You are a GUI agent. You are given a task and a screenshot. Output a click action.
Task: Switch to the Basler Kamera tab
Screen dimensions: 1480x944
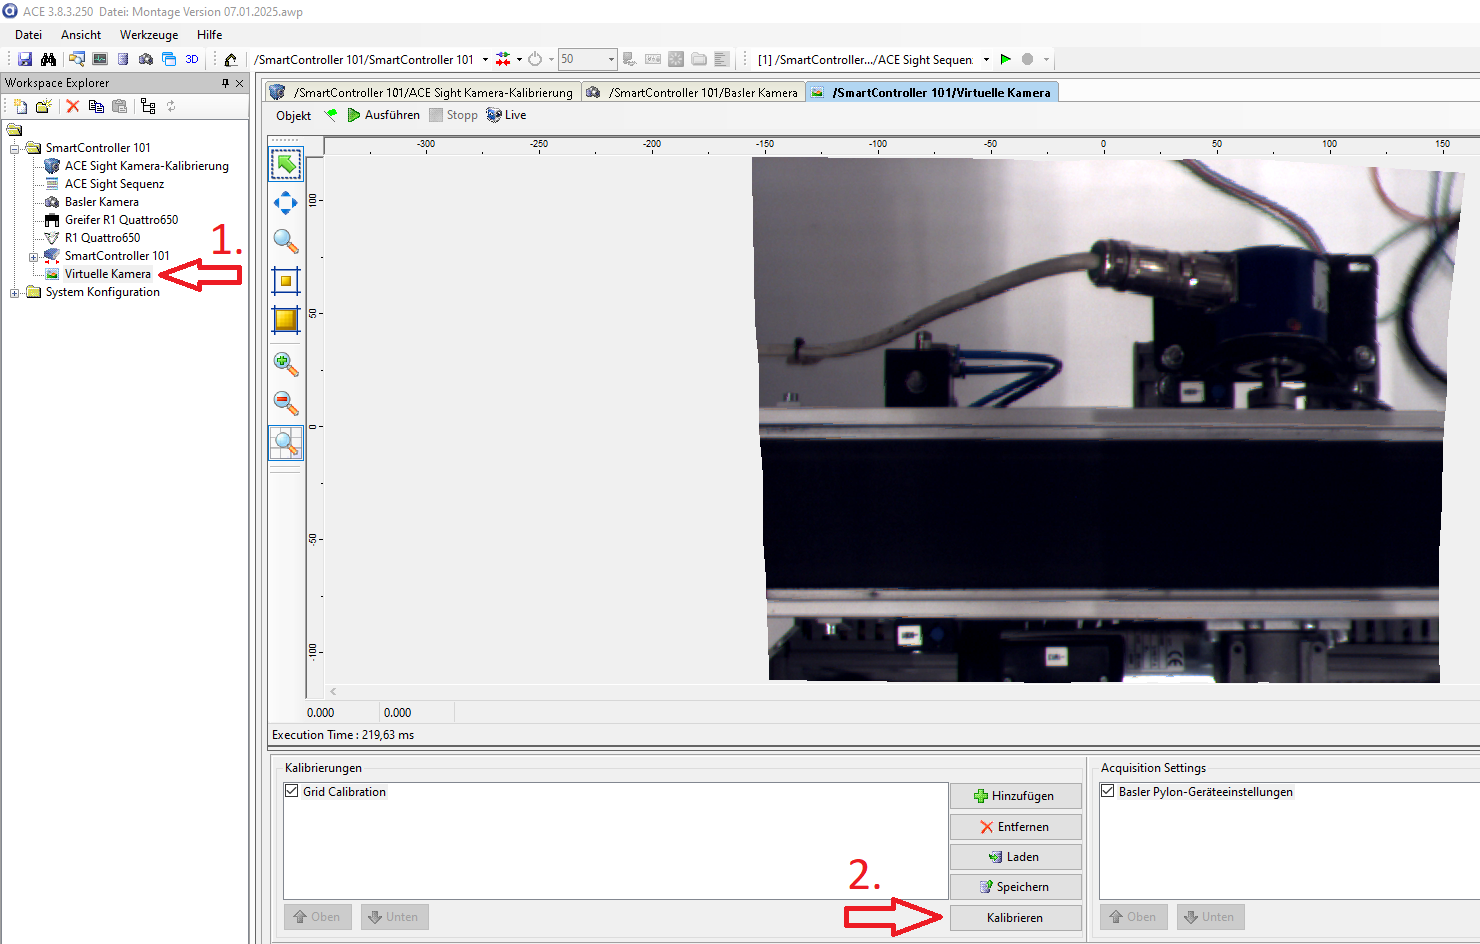pyautogui.click(x=693, y=93)
